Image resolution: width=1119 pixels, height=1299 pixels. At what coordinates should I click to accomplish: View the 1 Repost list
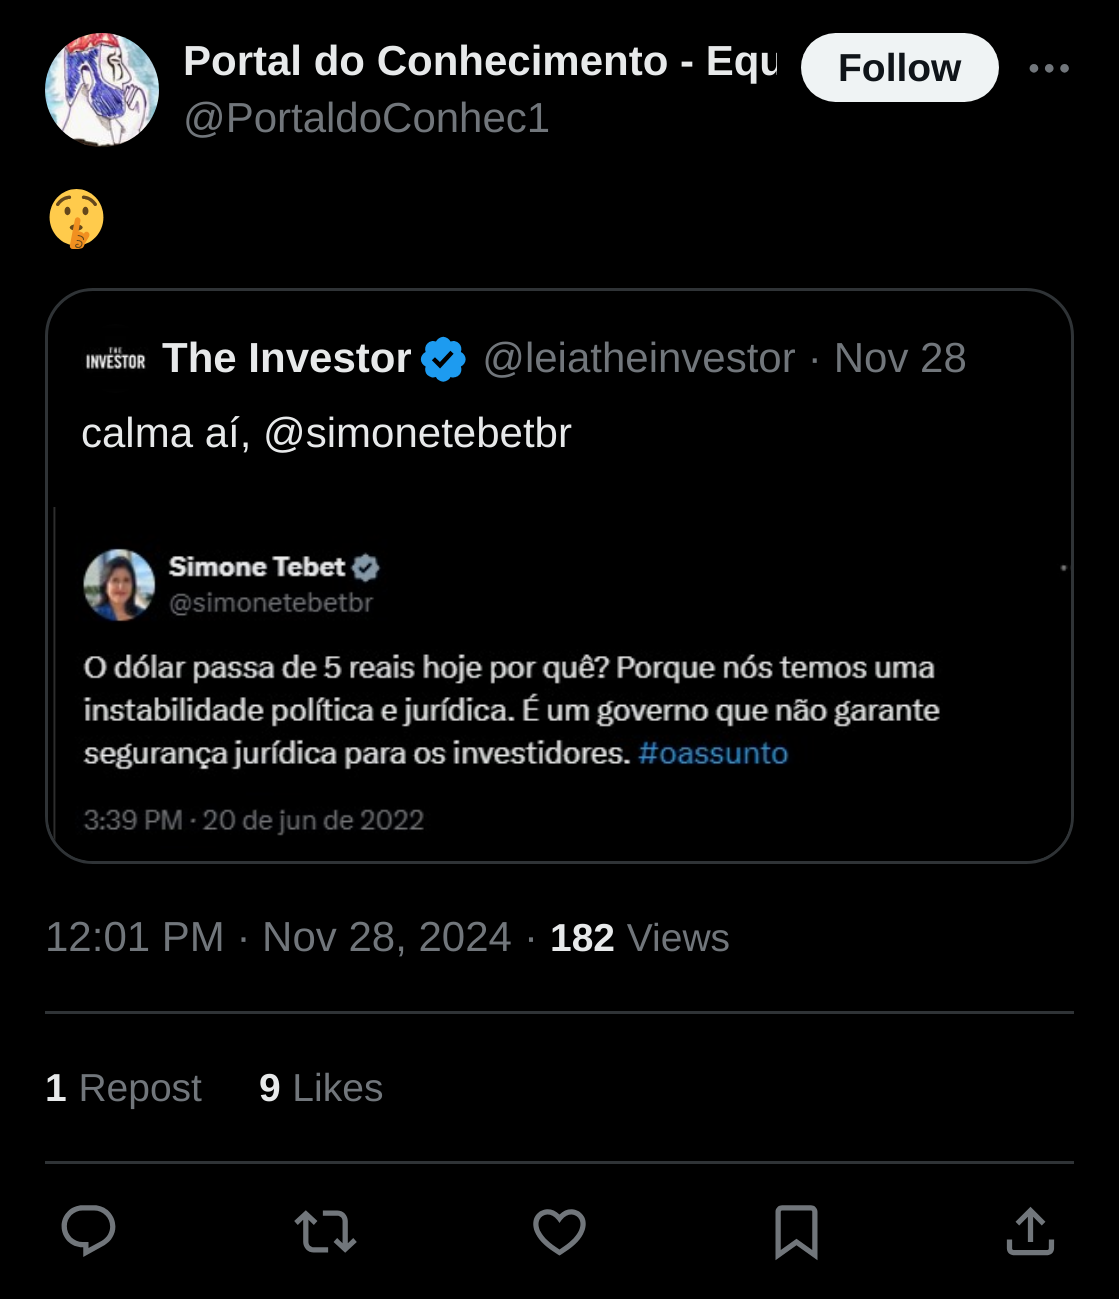[x=124, y=1088]
